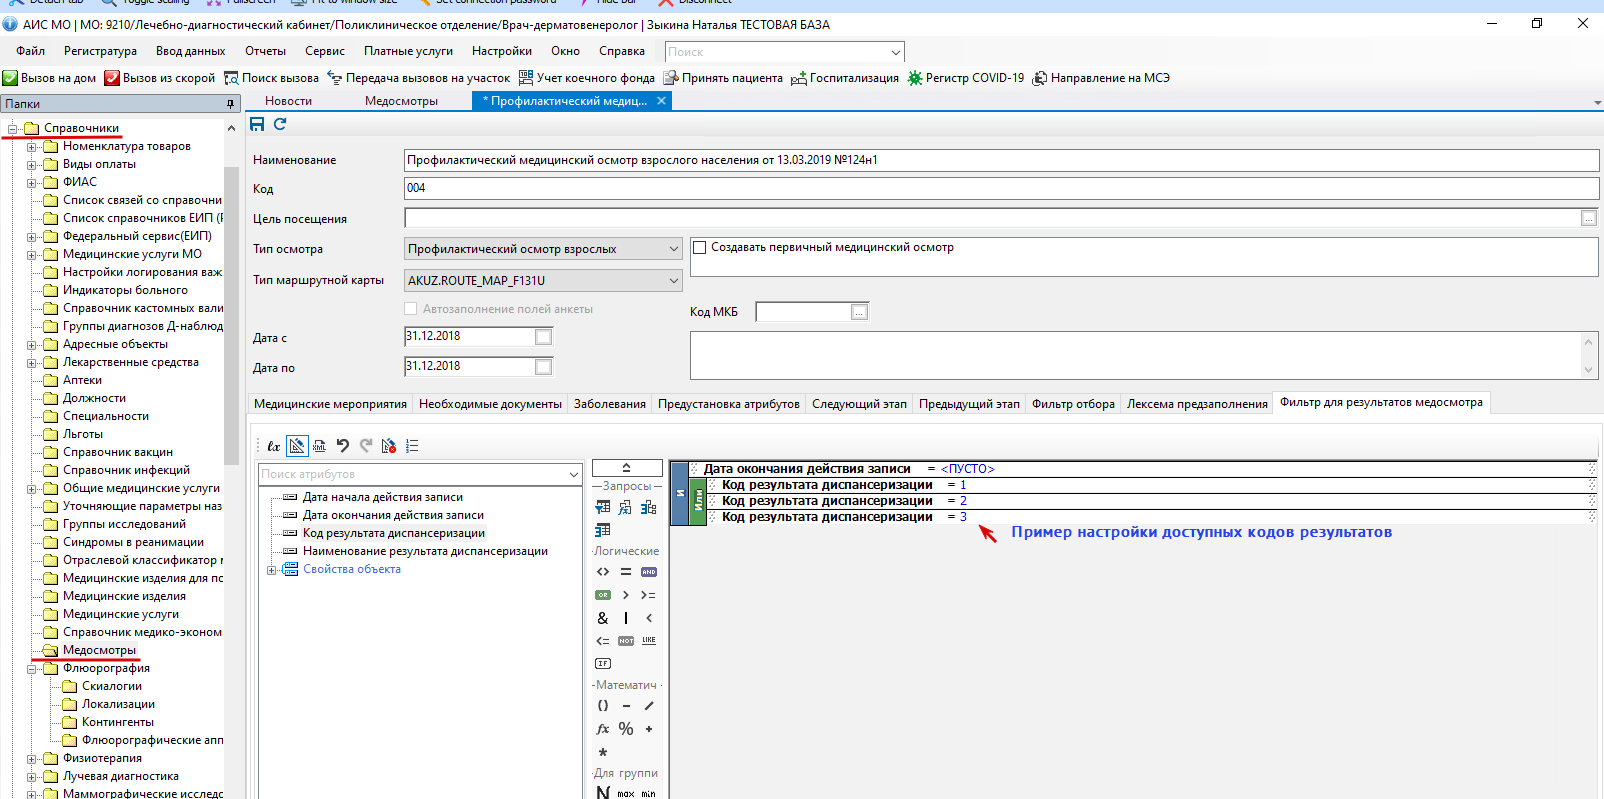The height and width of the screenshot is (799, 1604).
Task: Expand 'Свойства объекта' tree node
Action: click(x=271, y=570)
